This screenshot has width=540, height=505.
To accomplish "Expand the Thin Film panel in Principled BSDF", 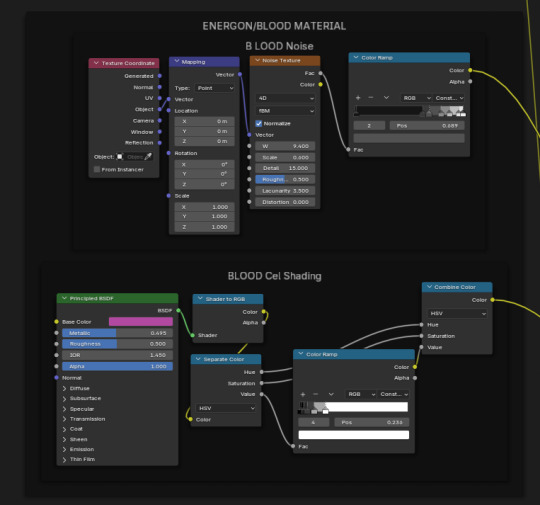I will click(64, 460).
